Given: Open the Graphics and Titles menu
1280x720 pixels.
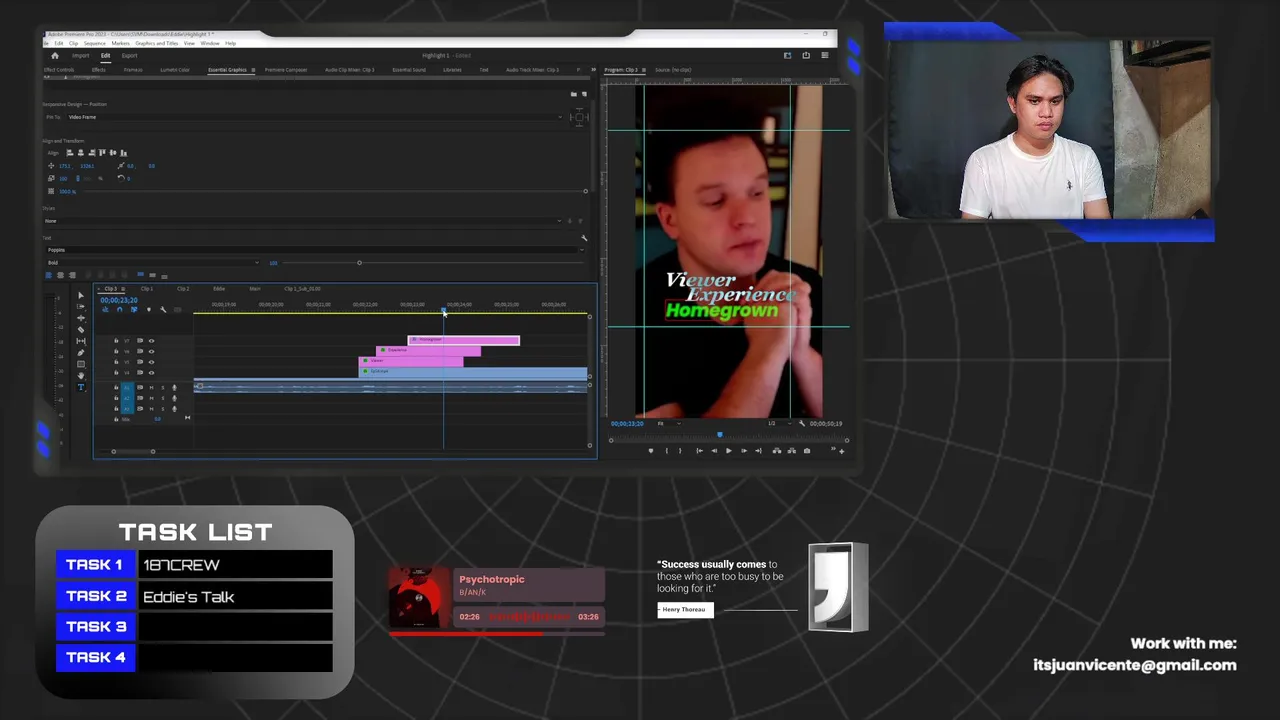Looking at the screenshot, I should click(157, 43).
